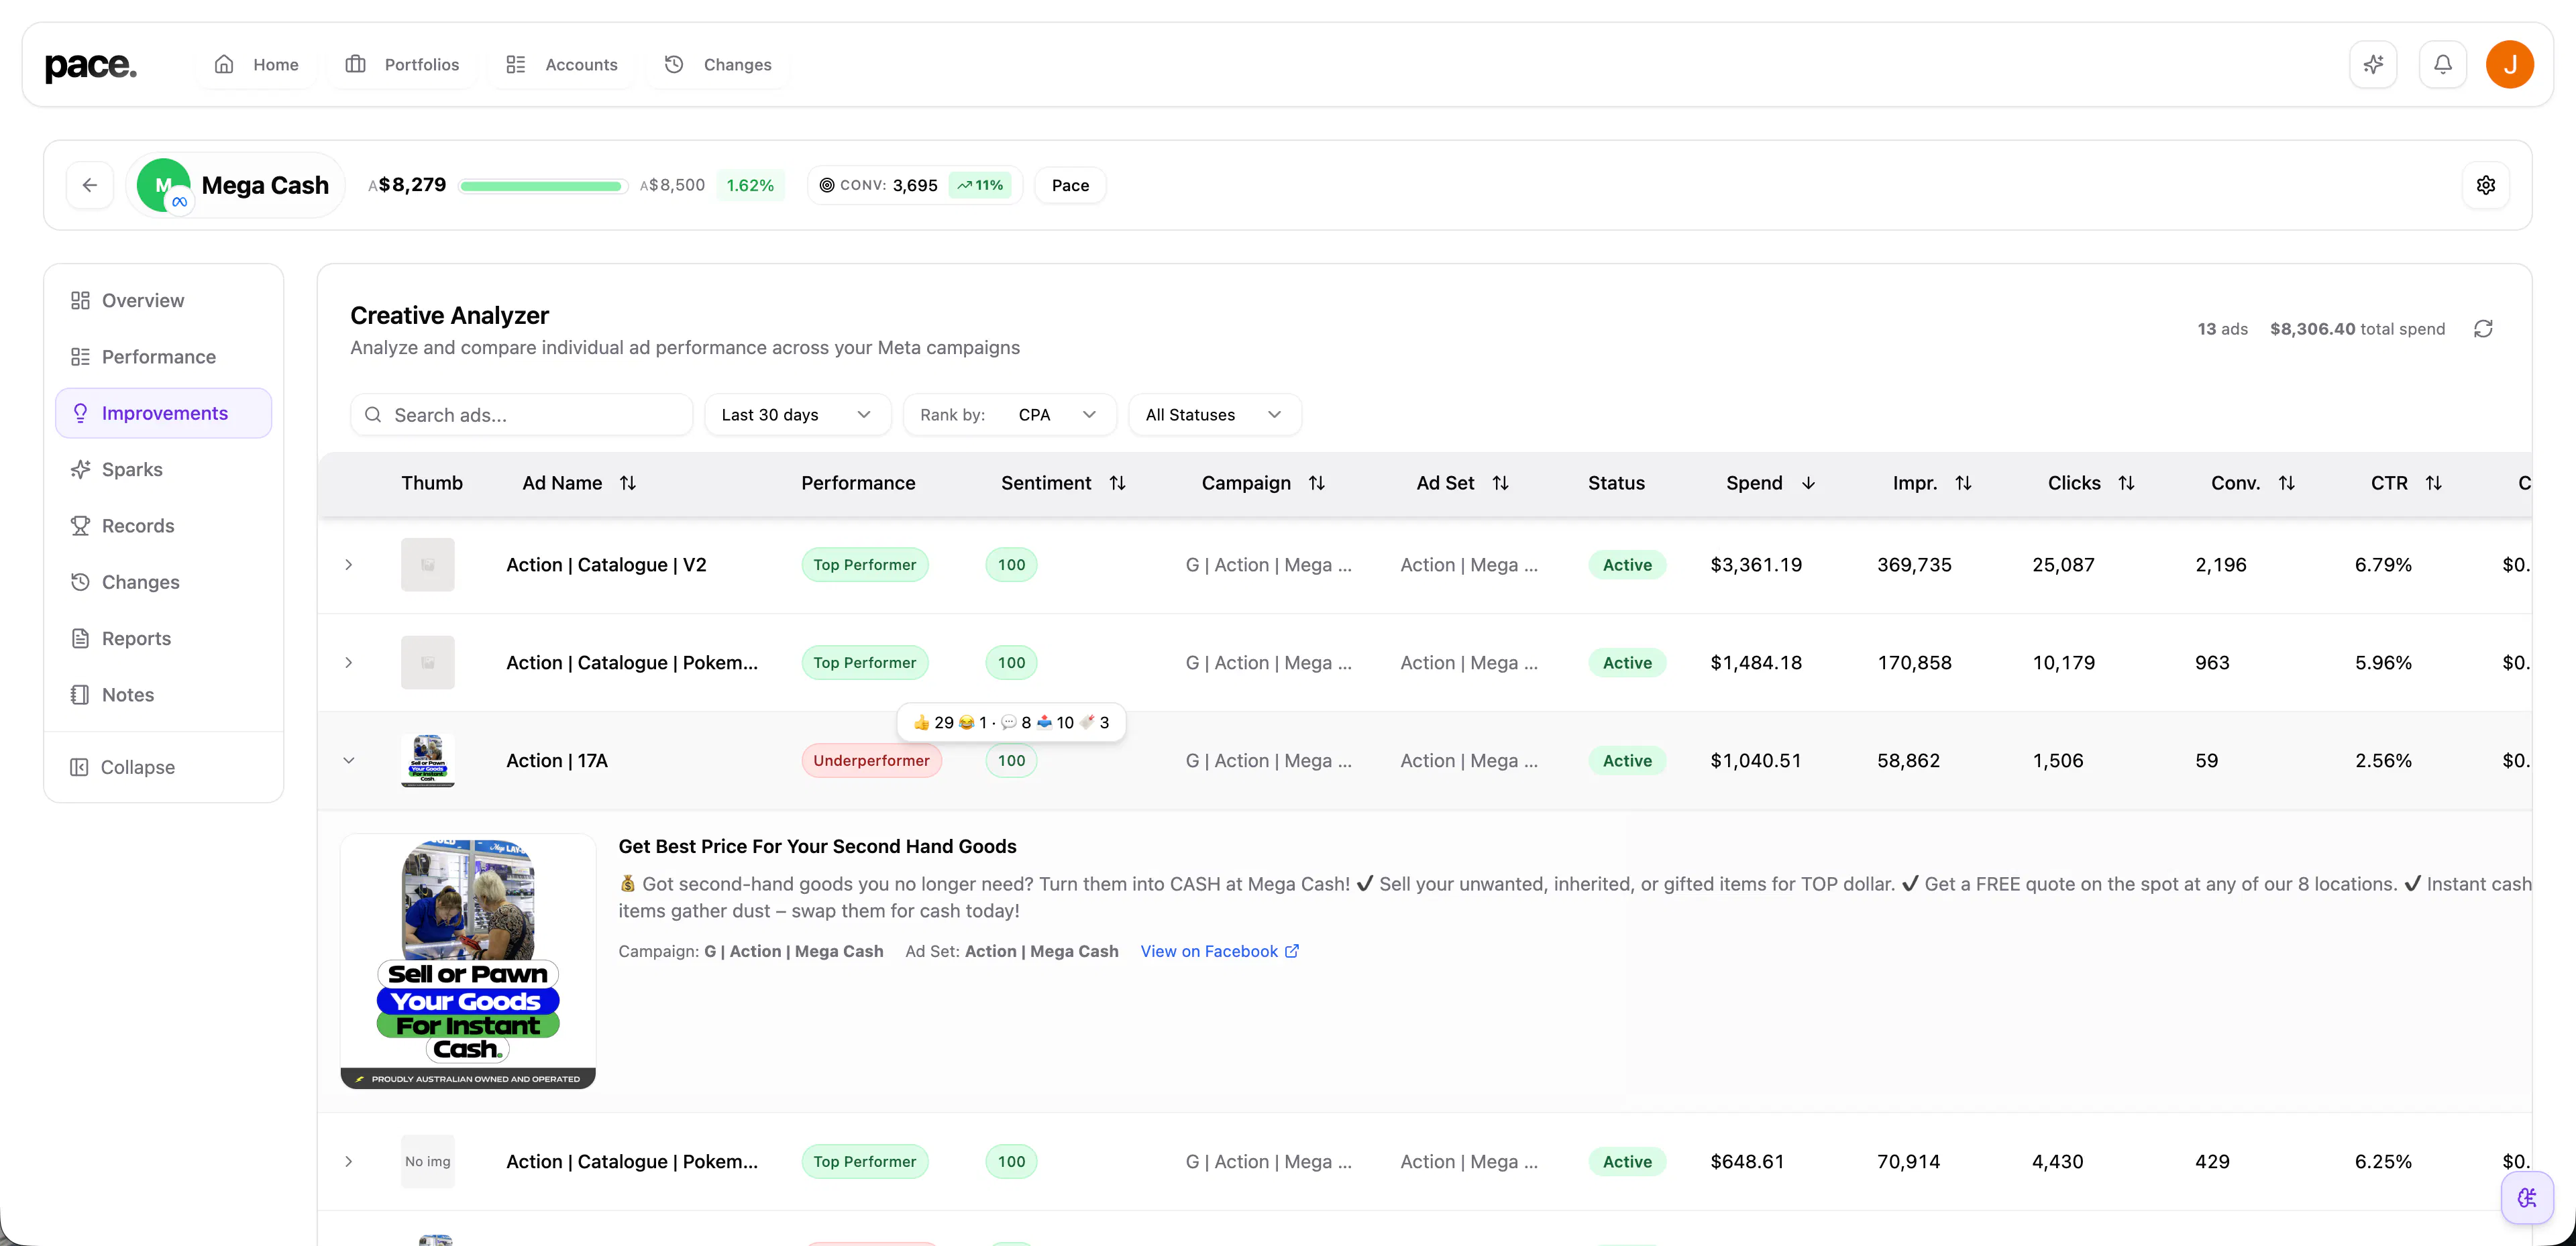Click the Sparks sparkle icon
The width and height of the screenshot is (2576, 1246).
tap(81, 469)
